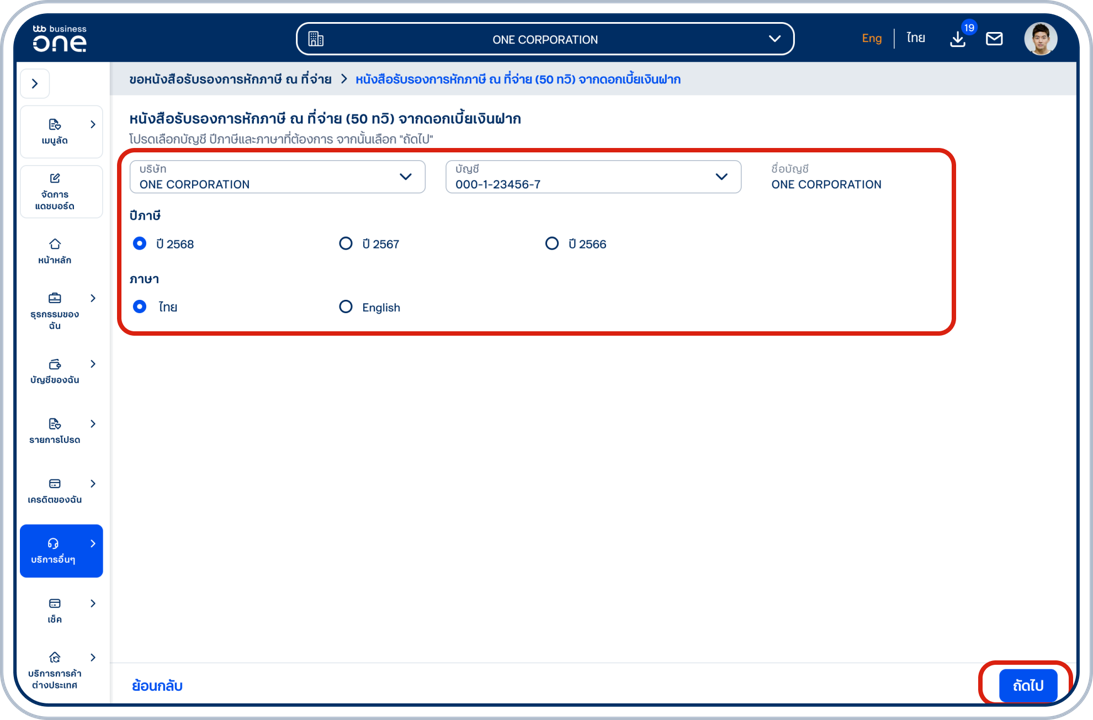Image resolution: width=1093 pixels, height=720 pixels.
Task: Open the user profile avatar
Action: 1040,39
